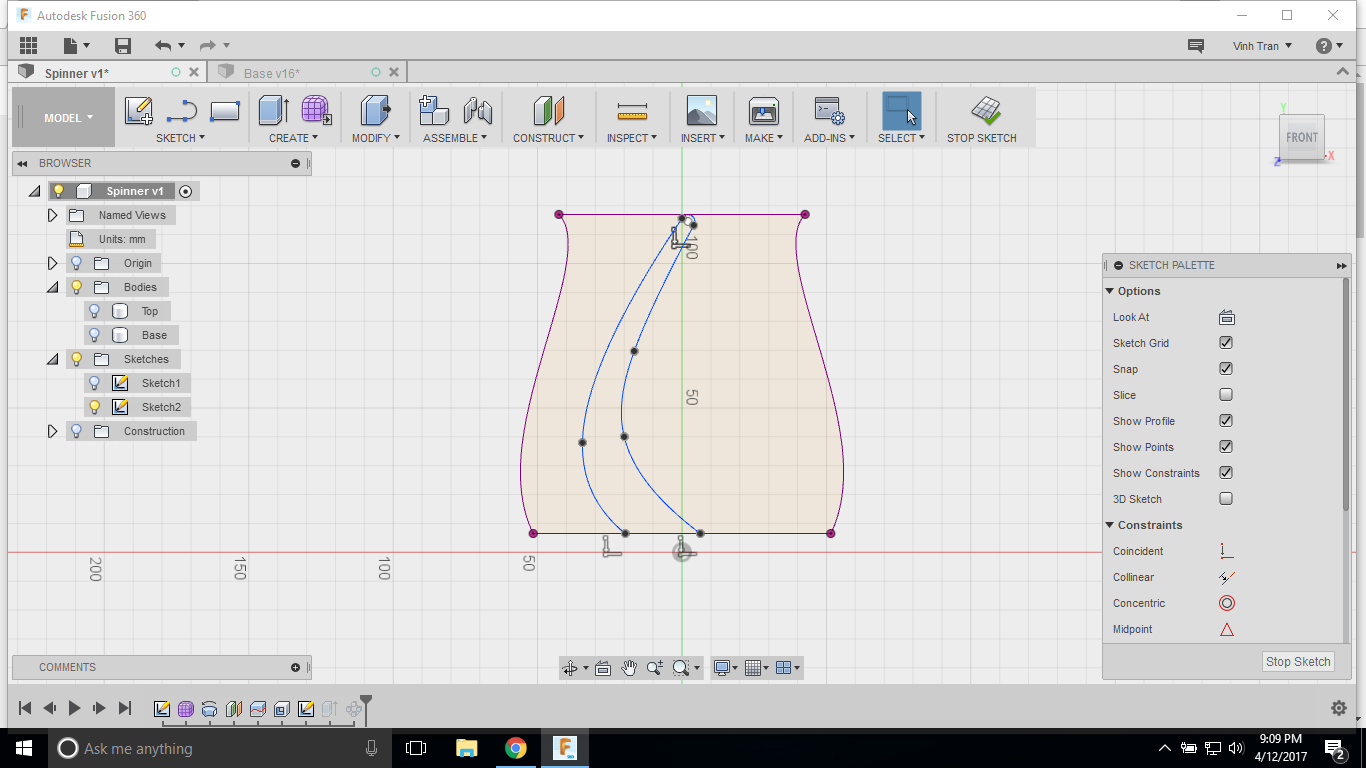Open the notifications comment icon

tap(1195, 46)
